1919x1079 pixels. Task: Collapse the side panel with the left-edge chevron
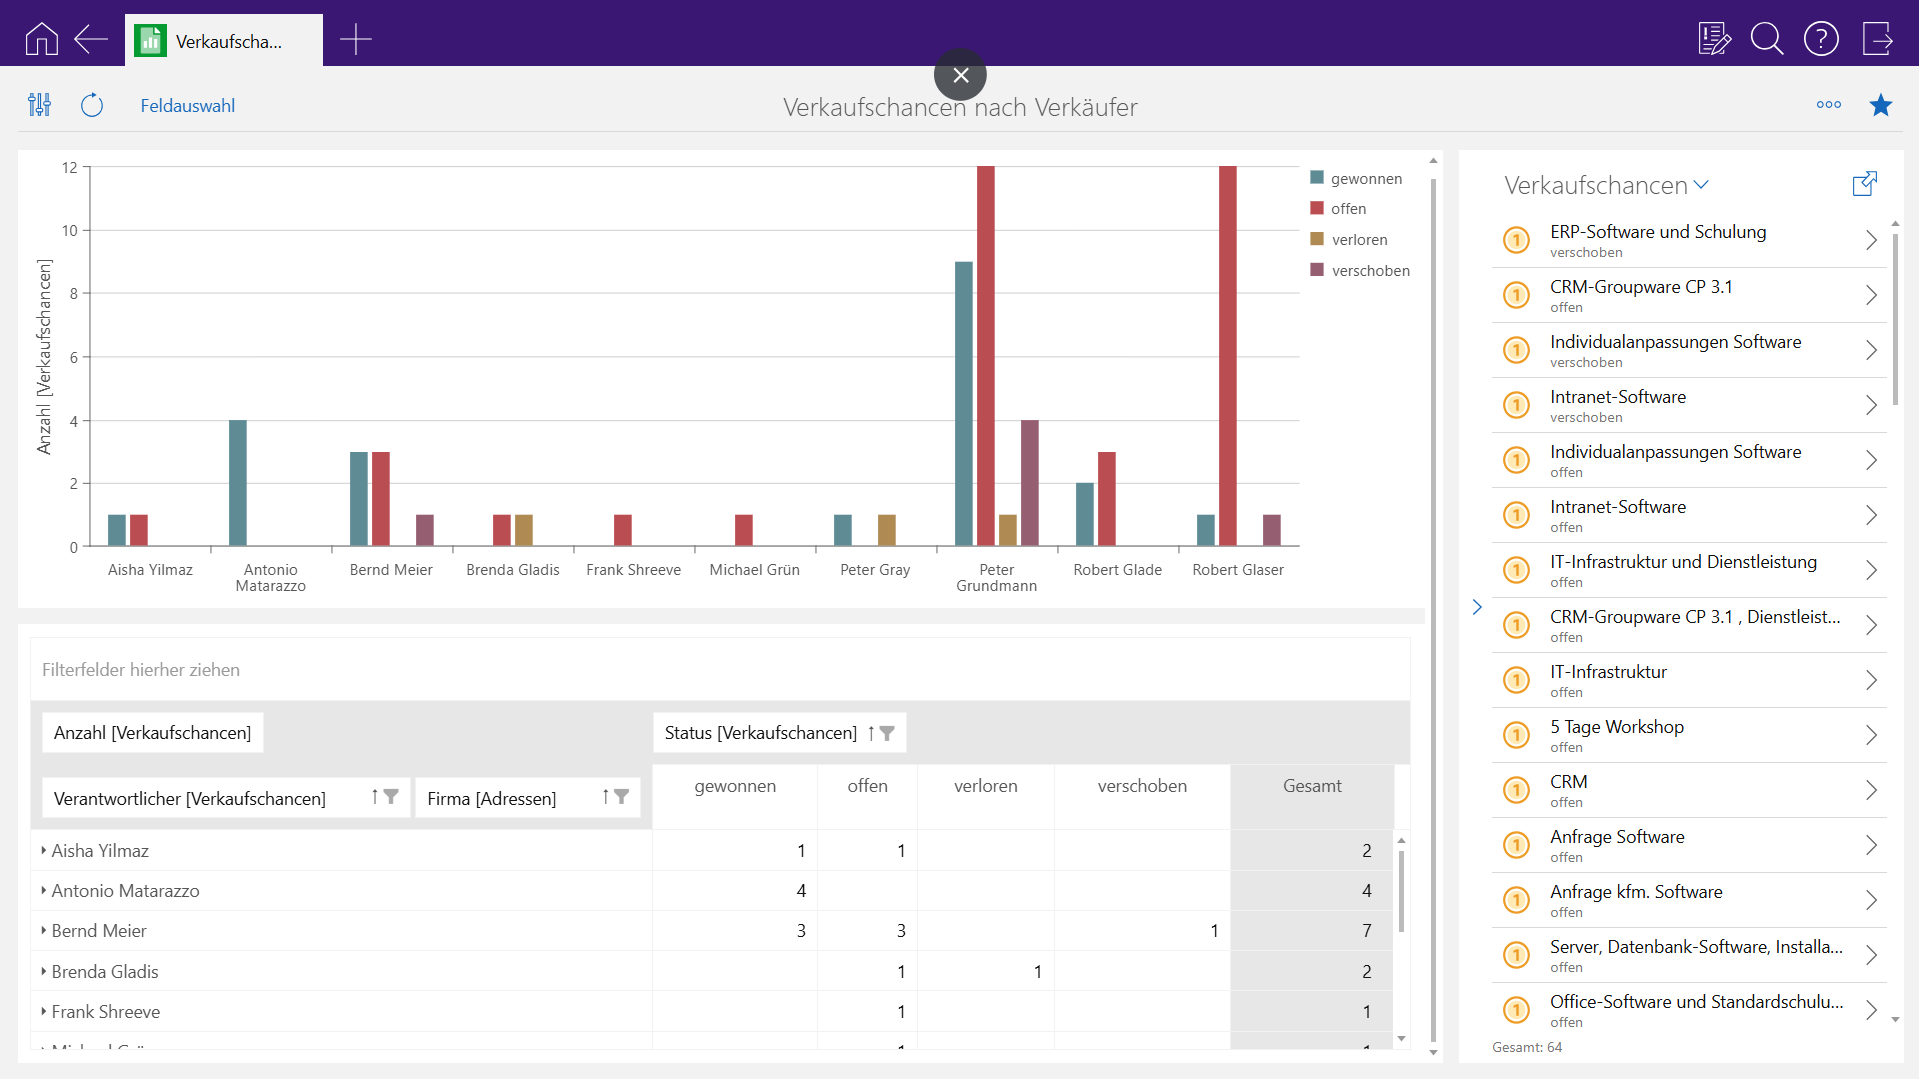pyautogui.click(x=1477, y=607)
